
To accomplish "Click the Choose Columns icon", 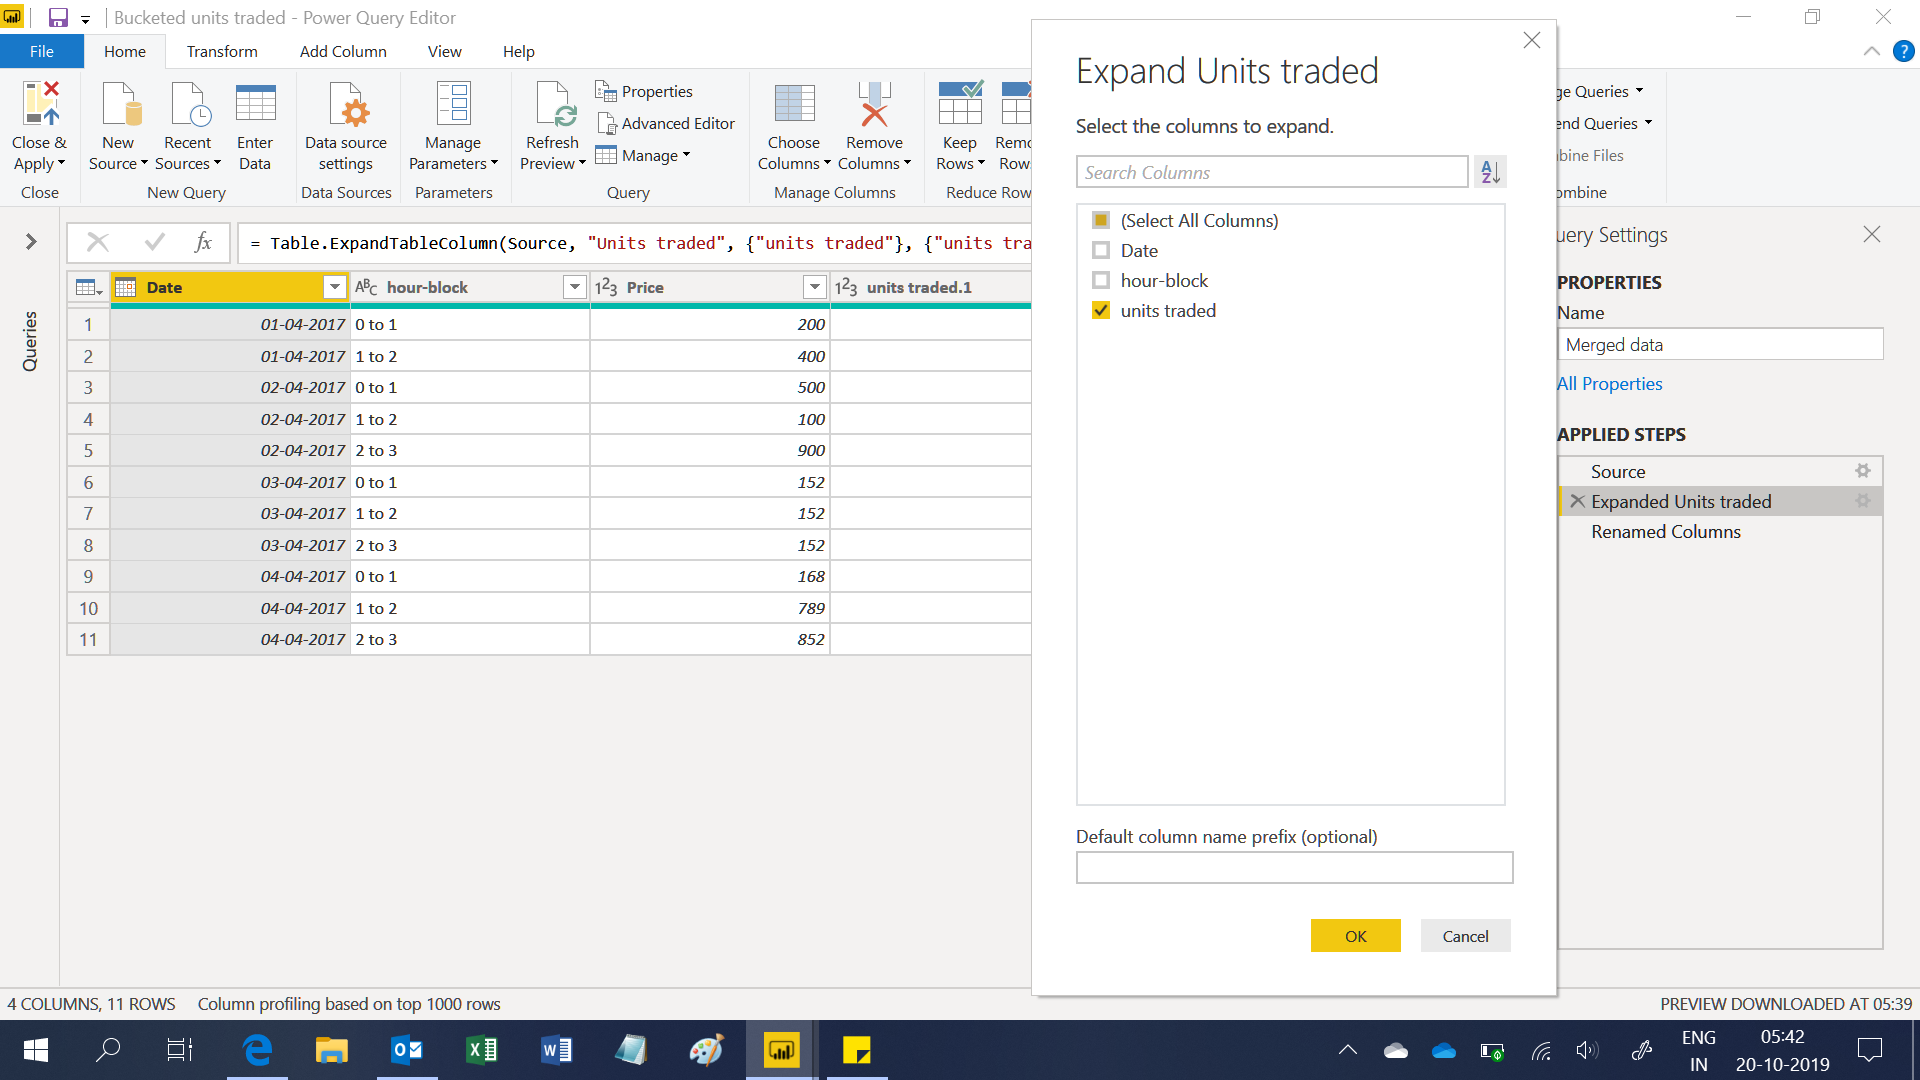I will (794, 104).
